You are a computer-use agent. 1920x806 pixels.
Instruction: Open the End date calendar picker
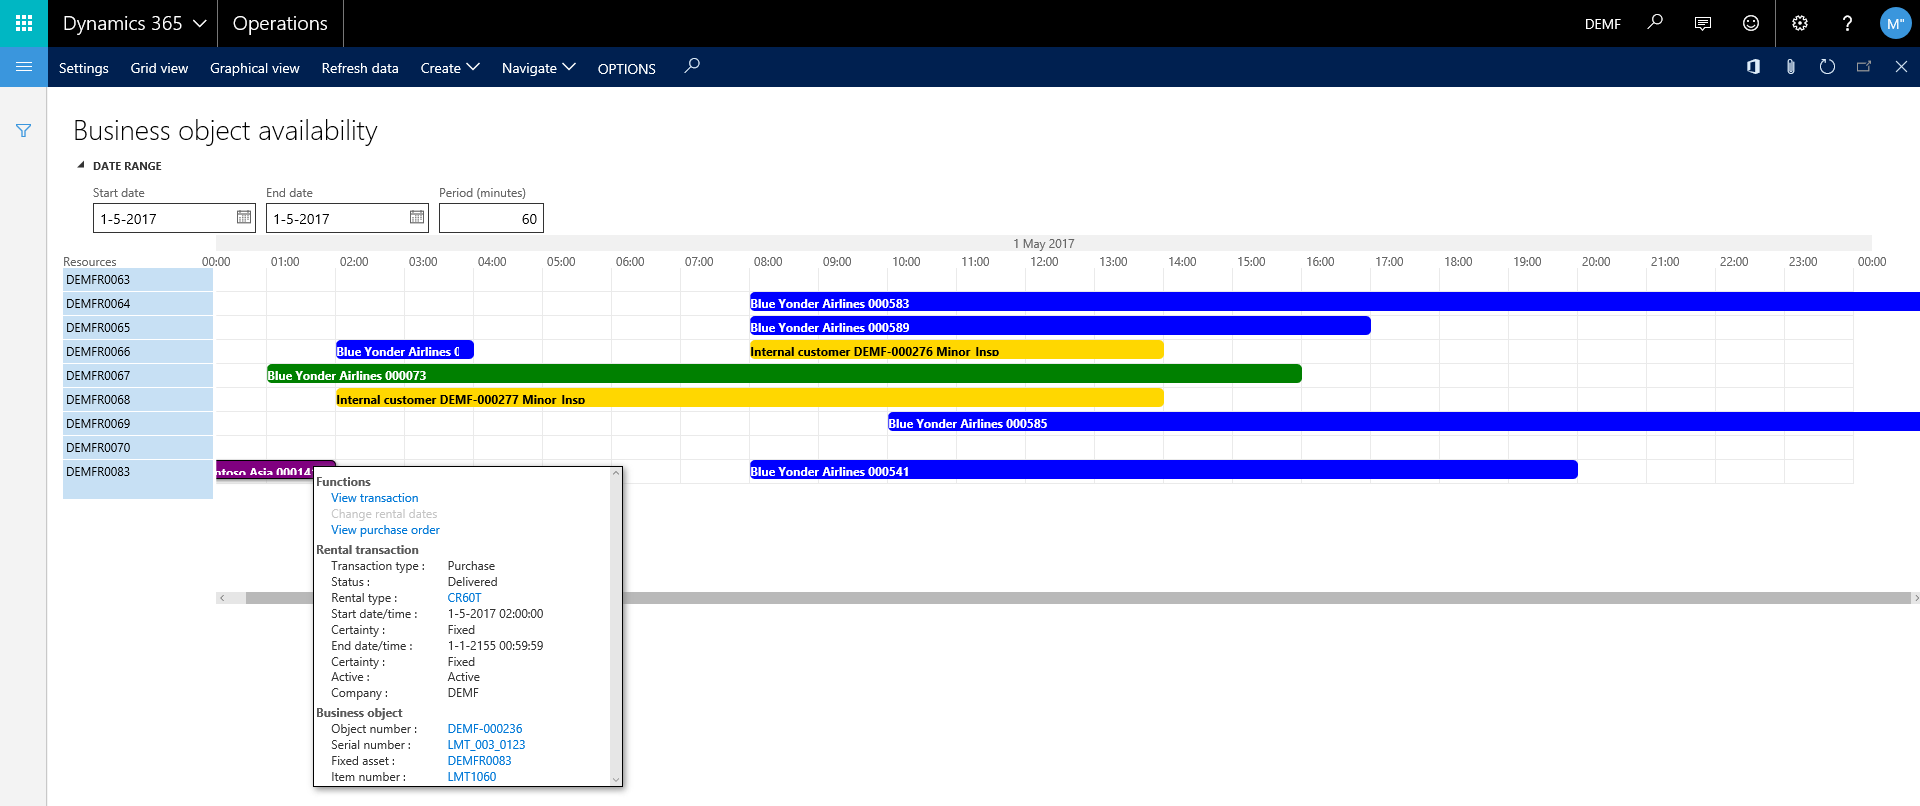(417, 217)
